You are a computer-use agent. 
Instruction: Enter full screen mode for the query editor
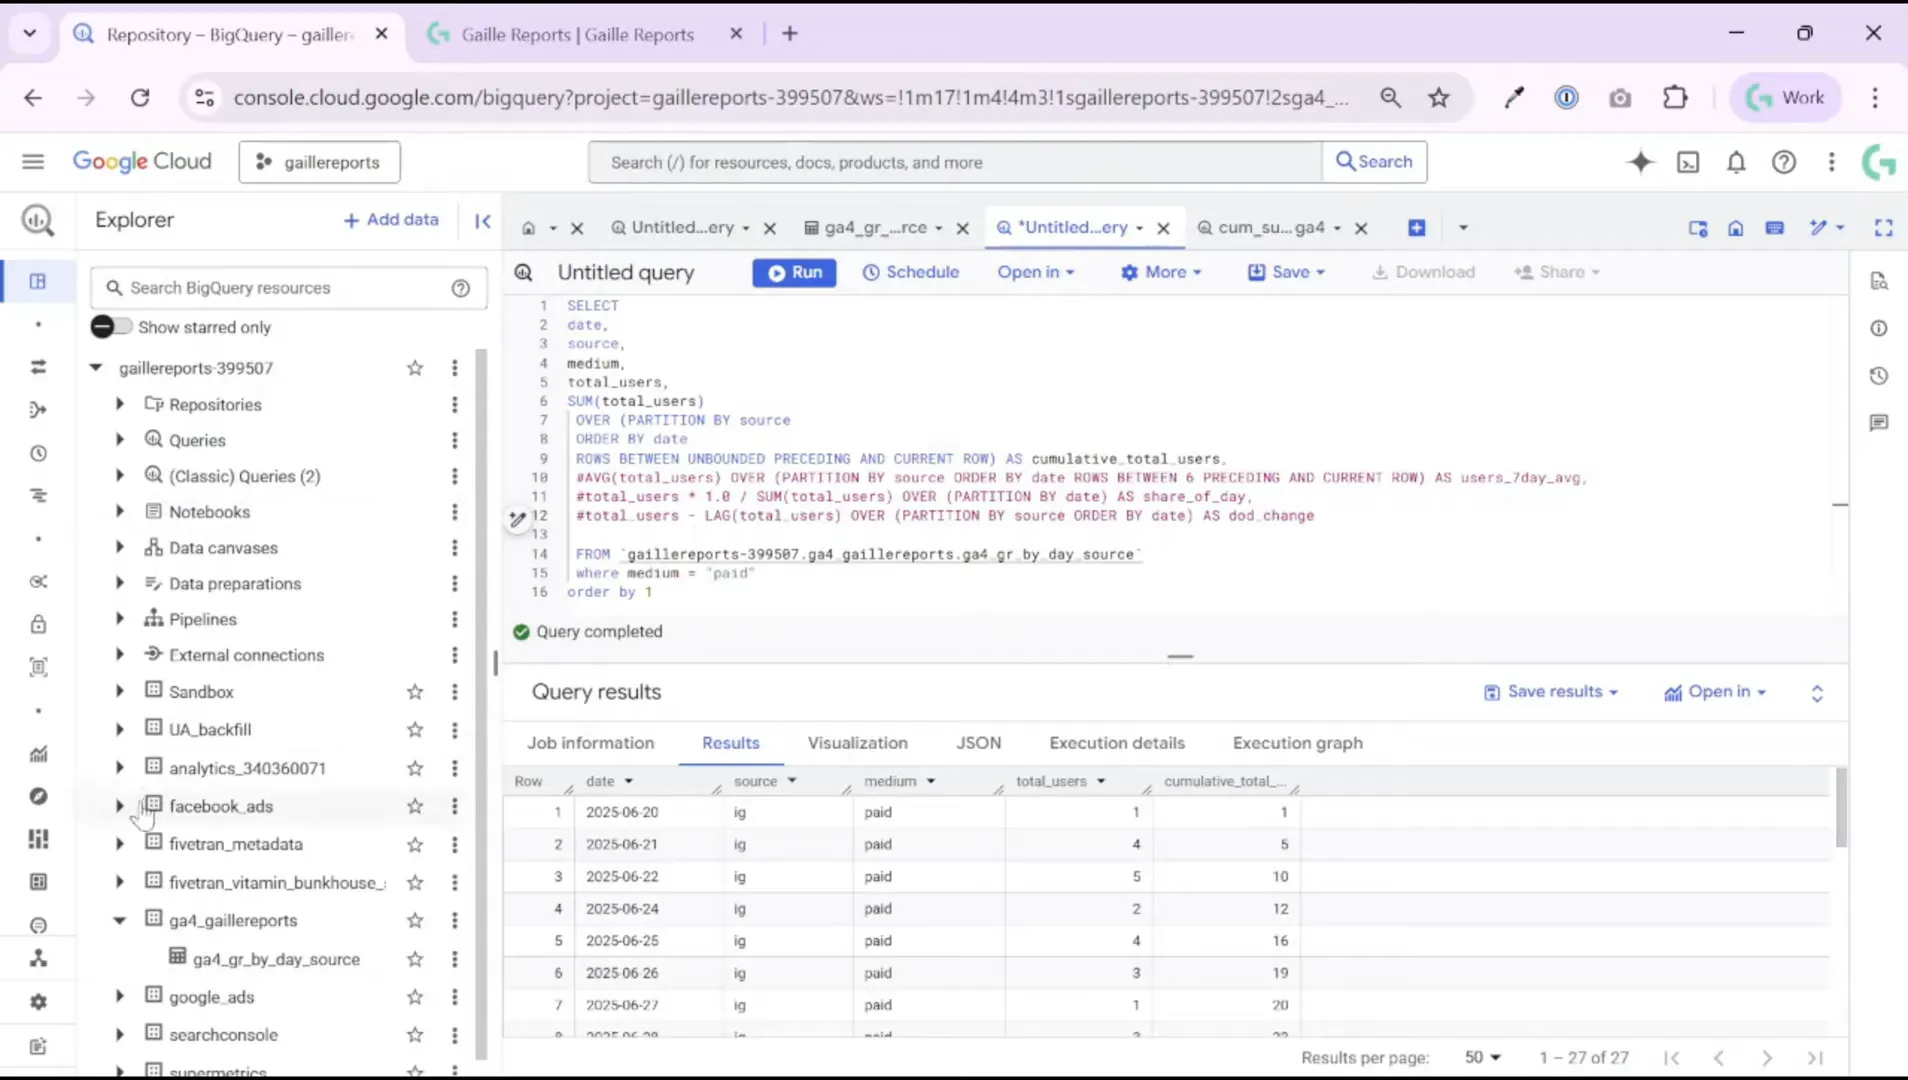point(1885,228)
